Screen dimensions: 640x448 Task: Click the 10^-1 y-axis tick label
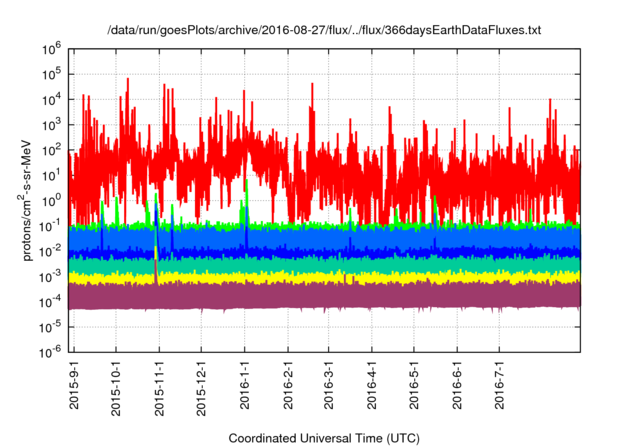pos(50,226)
